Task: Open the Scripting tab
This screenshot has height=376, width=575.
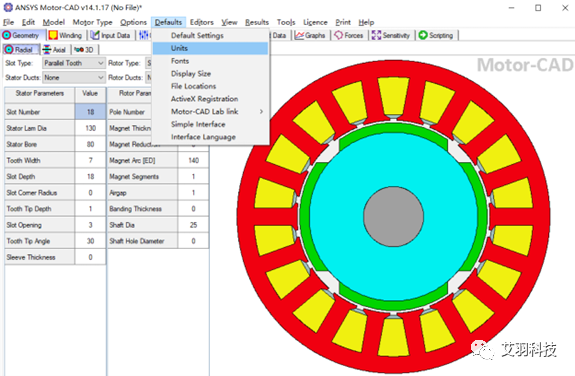Action: (x=436, y=35)
